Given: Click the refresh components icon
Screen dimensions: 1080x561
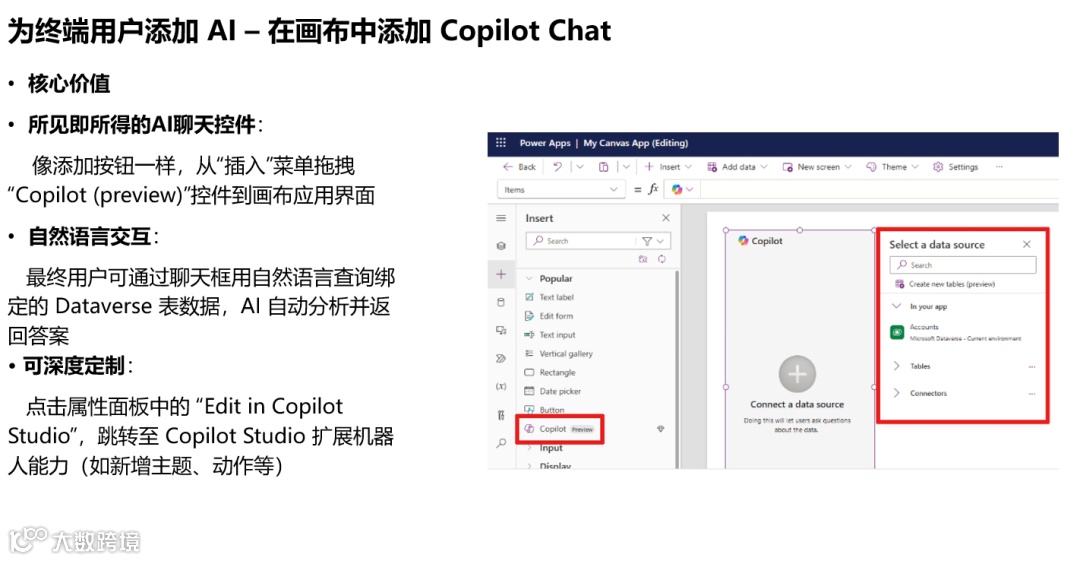Looking at the screenshot, I should [661, 259].
